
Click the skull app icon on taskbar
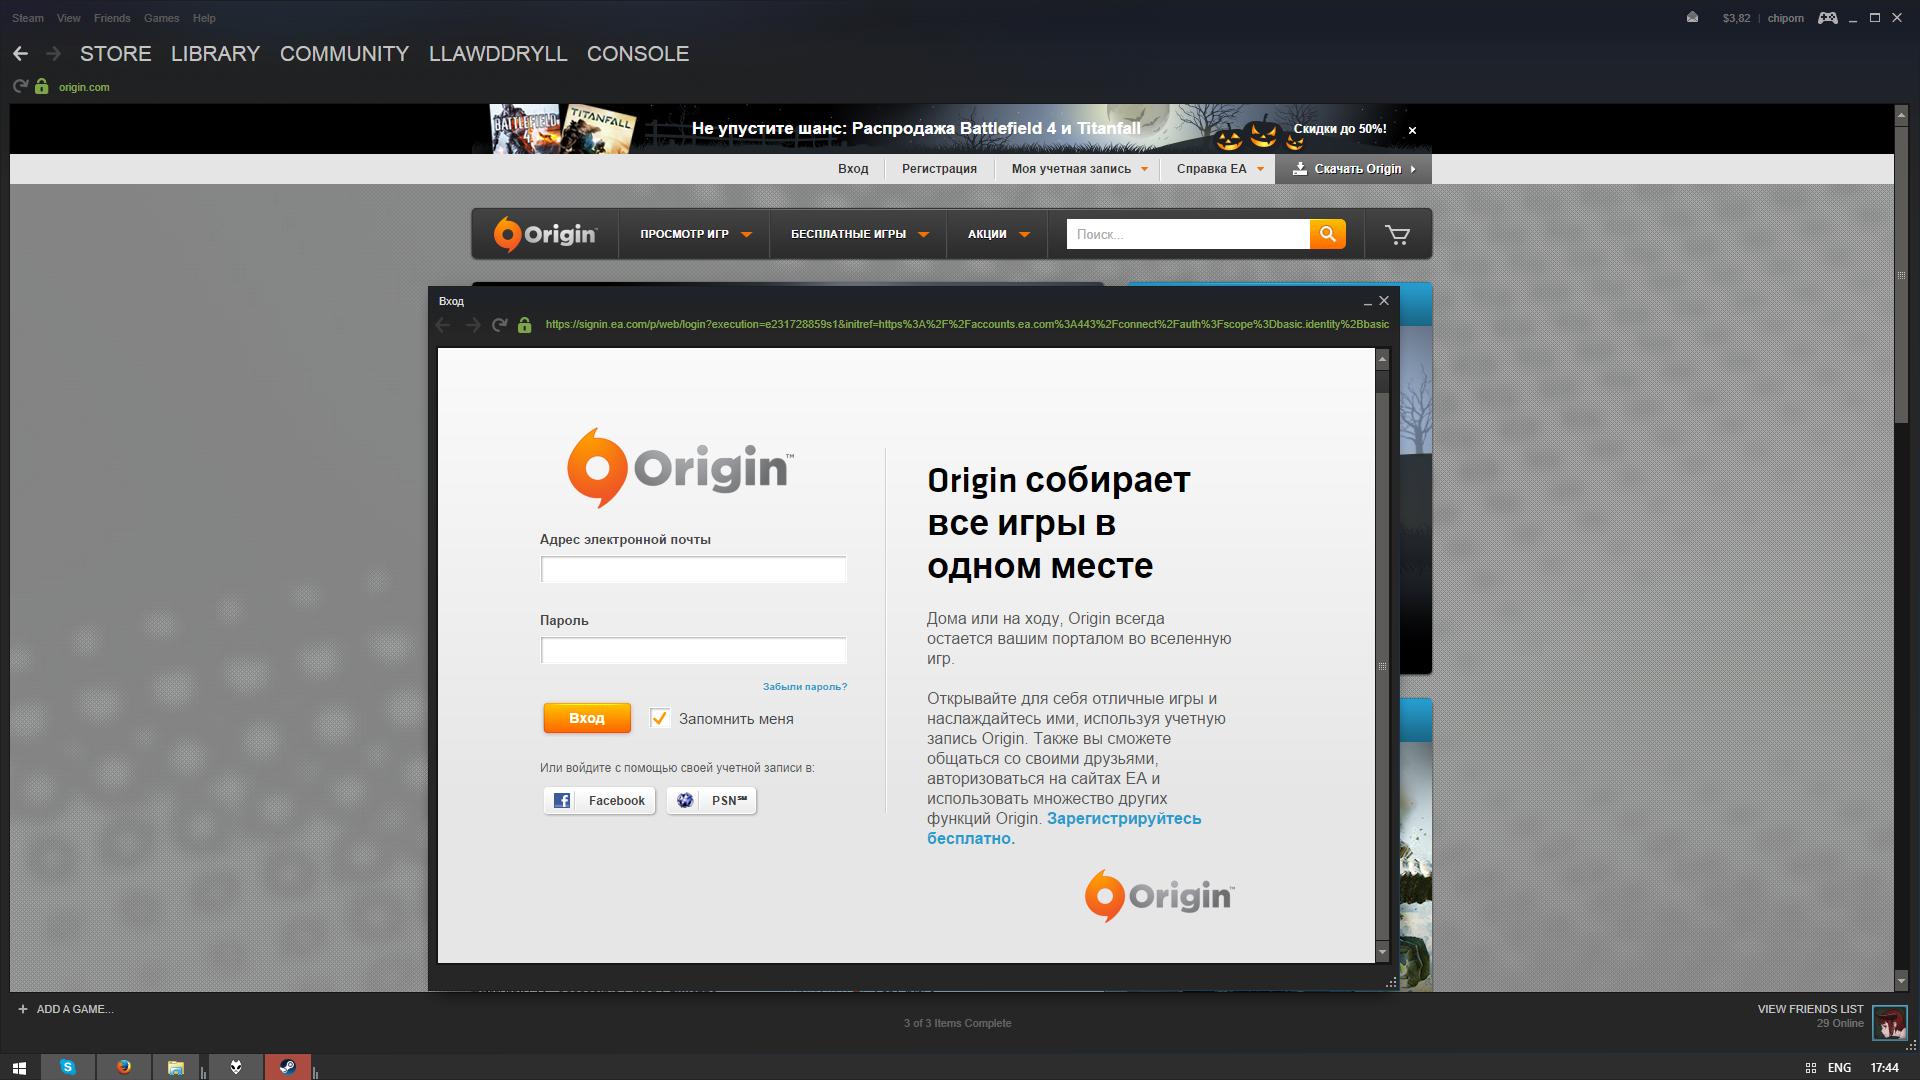click(x=235, y=1067)
